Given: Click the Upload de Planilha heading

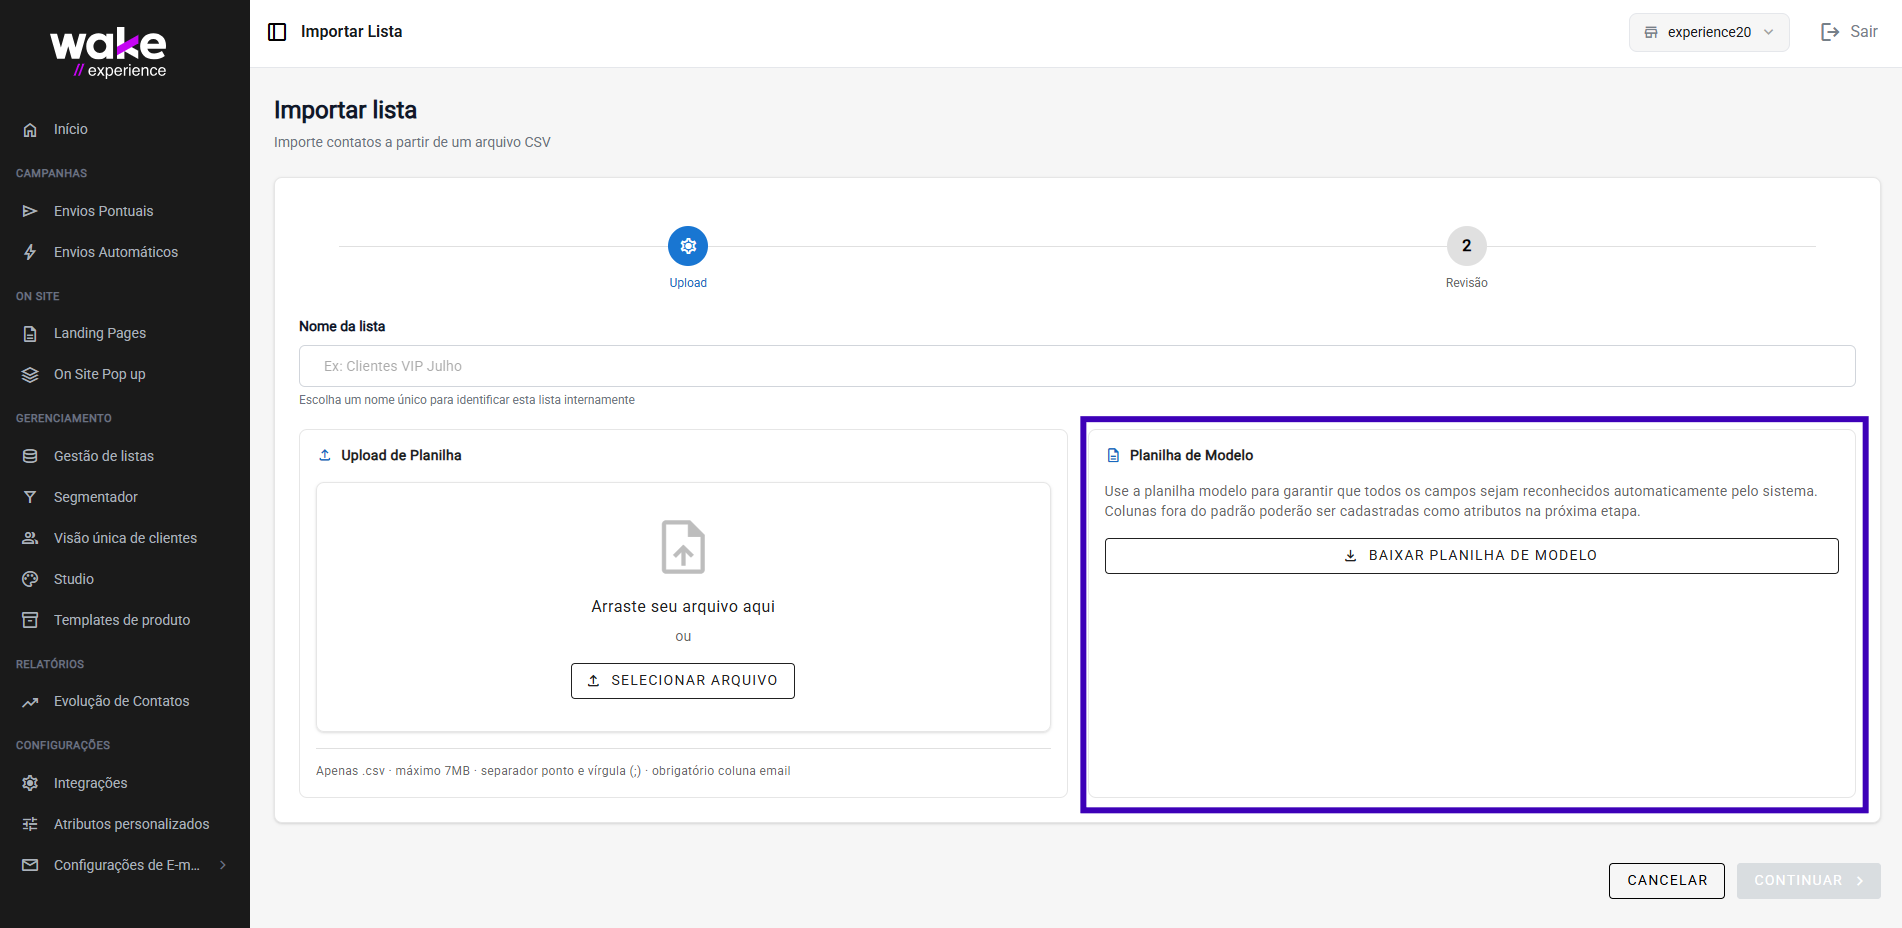Looking at the screenshot, I should tap(401, 455).
